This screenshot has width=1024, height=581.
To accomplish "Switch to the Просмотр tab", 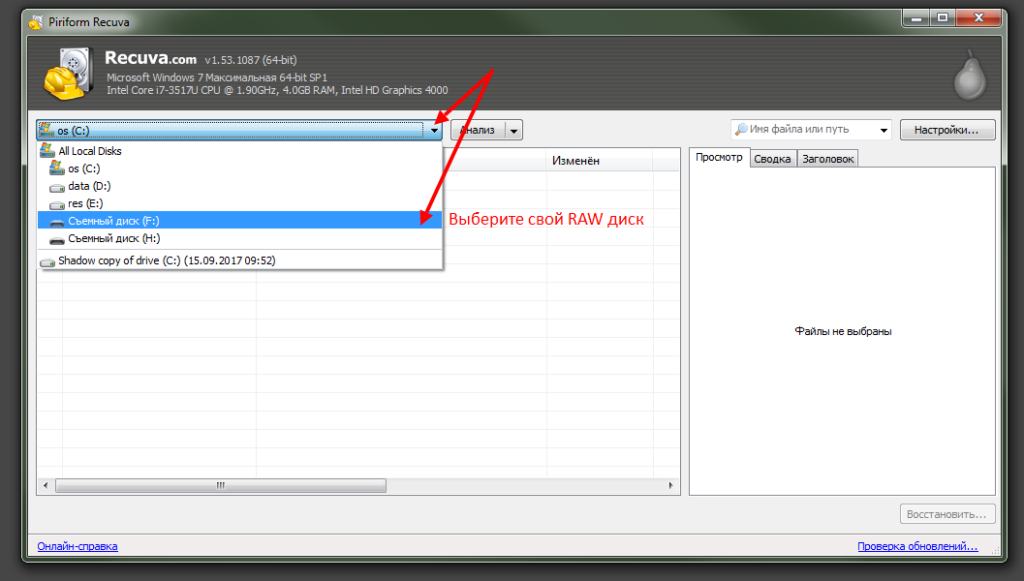I will point(719,158).
